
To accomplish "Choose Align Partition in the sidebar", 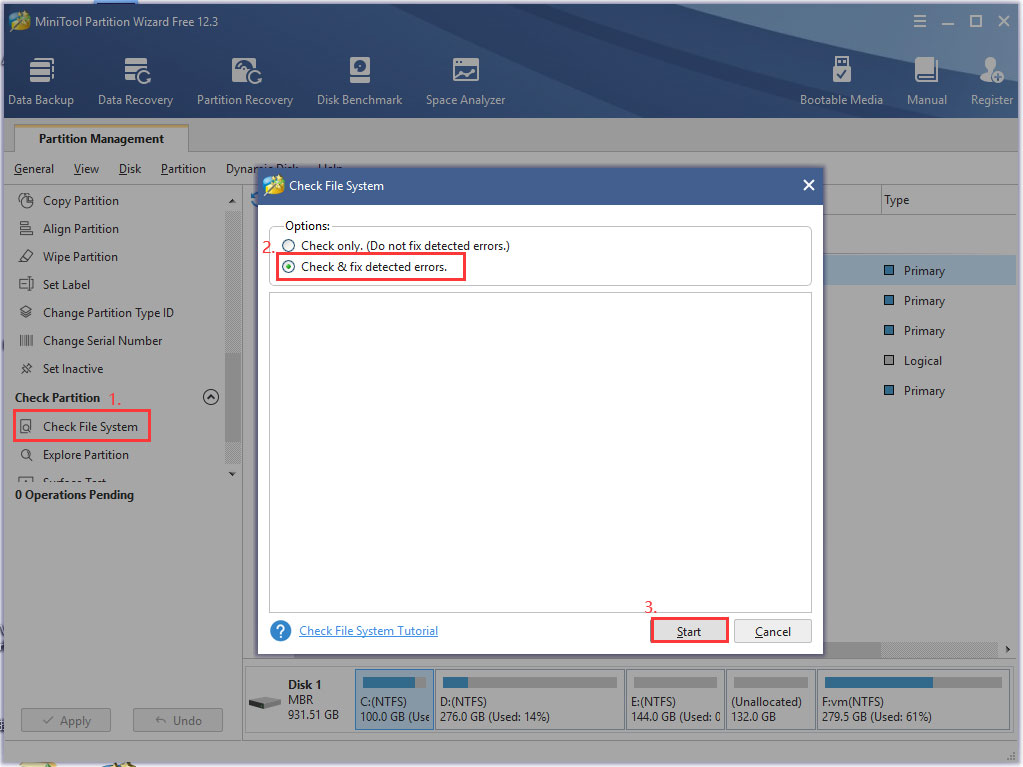I will [x=81, y=229].
